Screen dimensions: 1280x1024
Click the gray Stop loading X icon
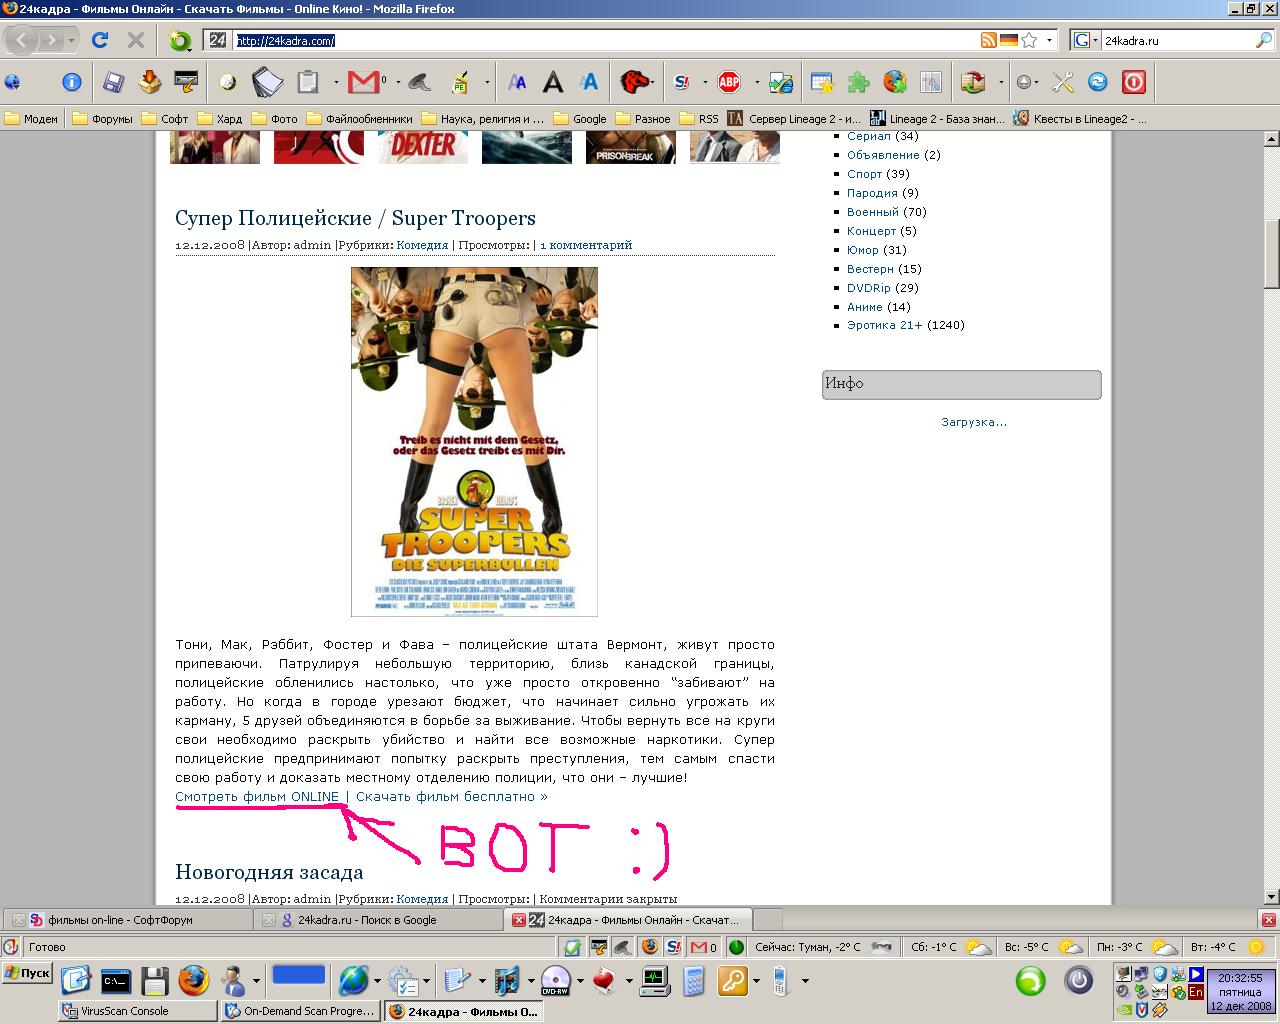coord(135,40)
